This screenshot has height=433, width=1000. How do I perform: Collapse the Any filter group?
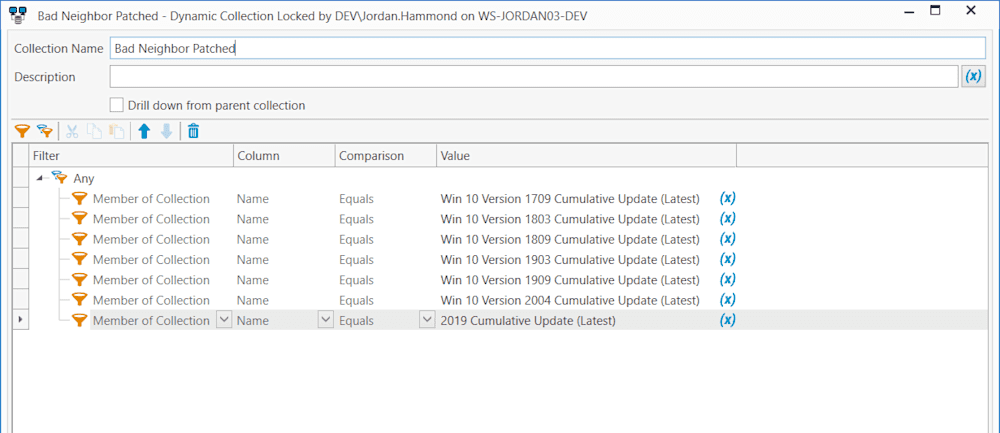pos(43,179)
